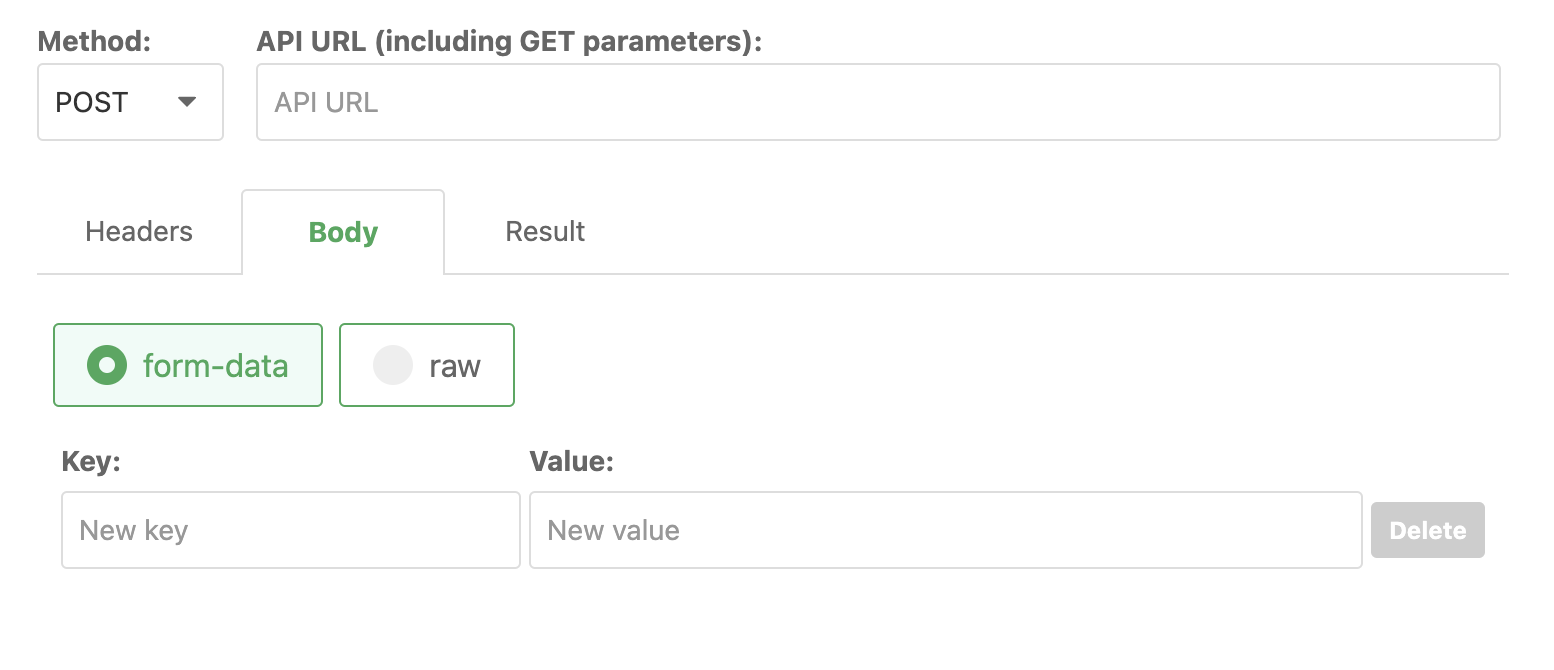Click the arrow beside POST
The image size is (1554, 670).
187,102
